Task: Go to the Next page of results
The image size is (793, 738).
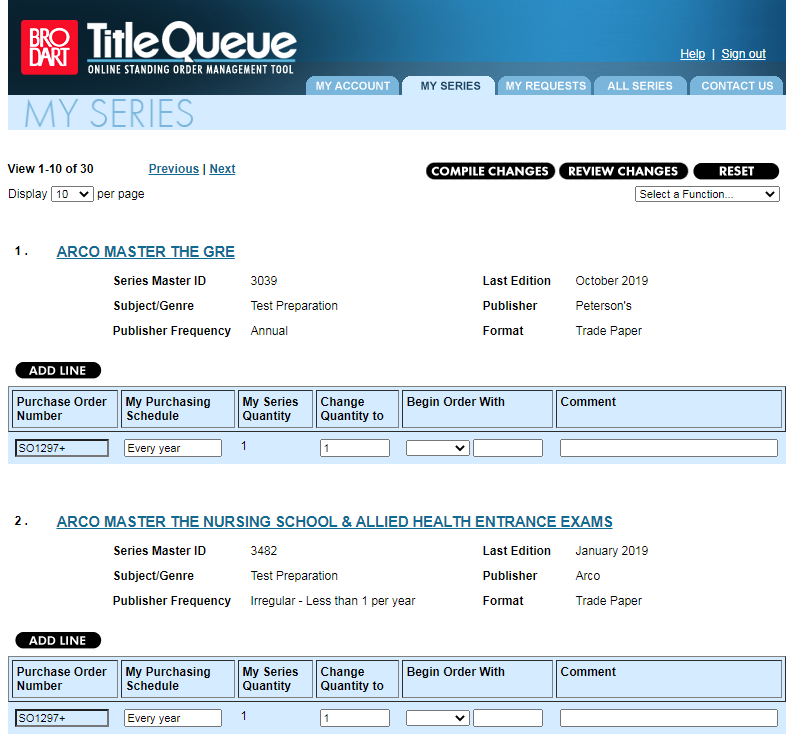Action: [222, 169]
